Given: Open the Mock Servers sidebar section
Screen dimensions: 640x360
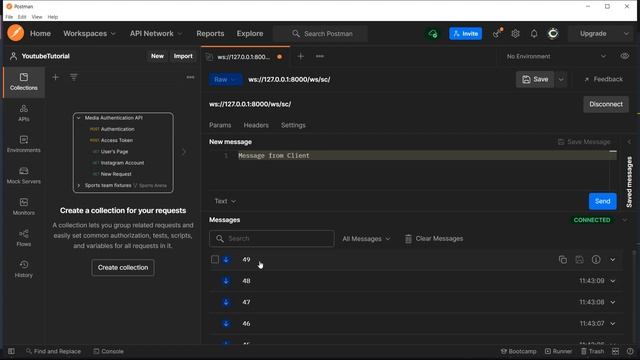Looking at the screenshot, I should (x=24, y=176).
